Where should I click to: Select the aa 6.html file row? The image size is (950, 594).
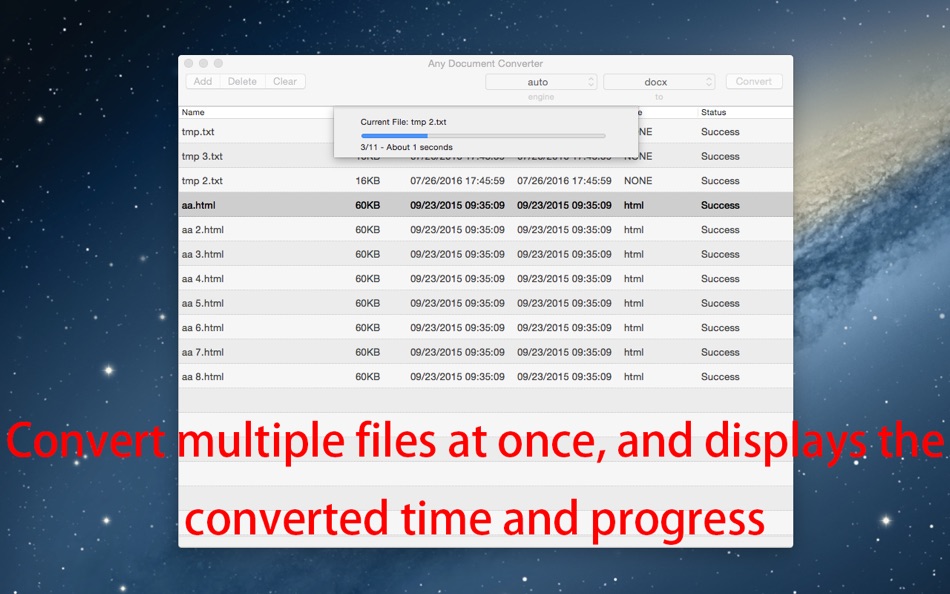click(485, 327)
